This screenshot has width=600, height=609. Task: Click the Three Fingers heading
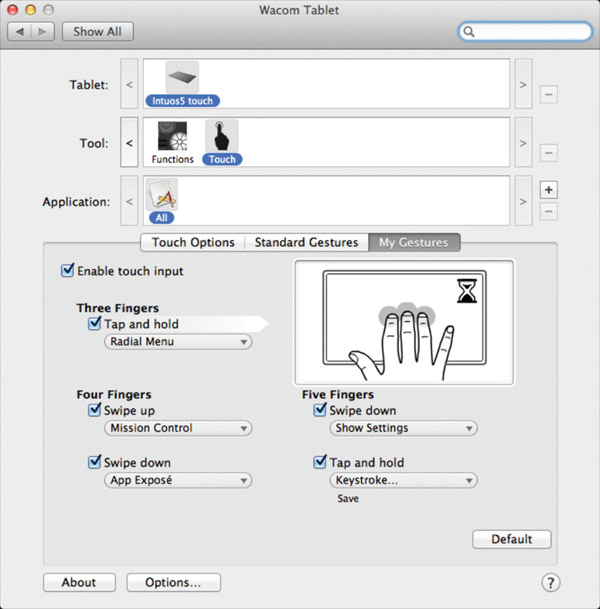point(118,308)
